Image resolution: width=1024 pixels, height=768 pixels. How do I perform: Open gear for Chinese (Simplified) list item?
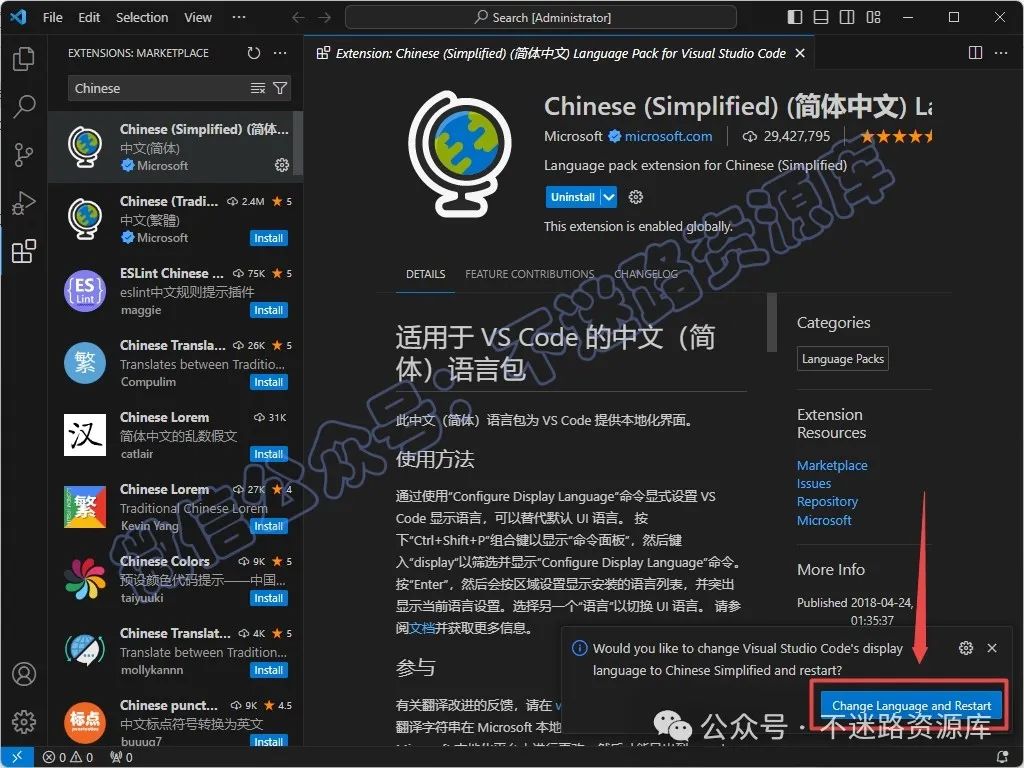[282, 165]
